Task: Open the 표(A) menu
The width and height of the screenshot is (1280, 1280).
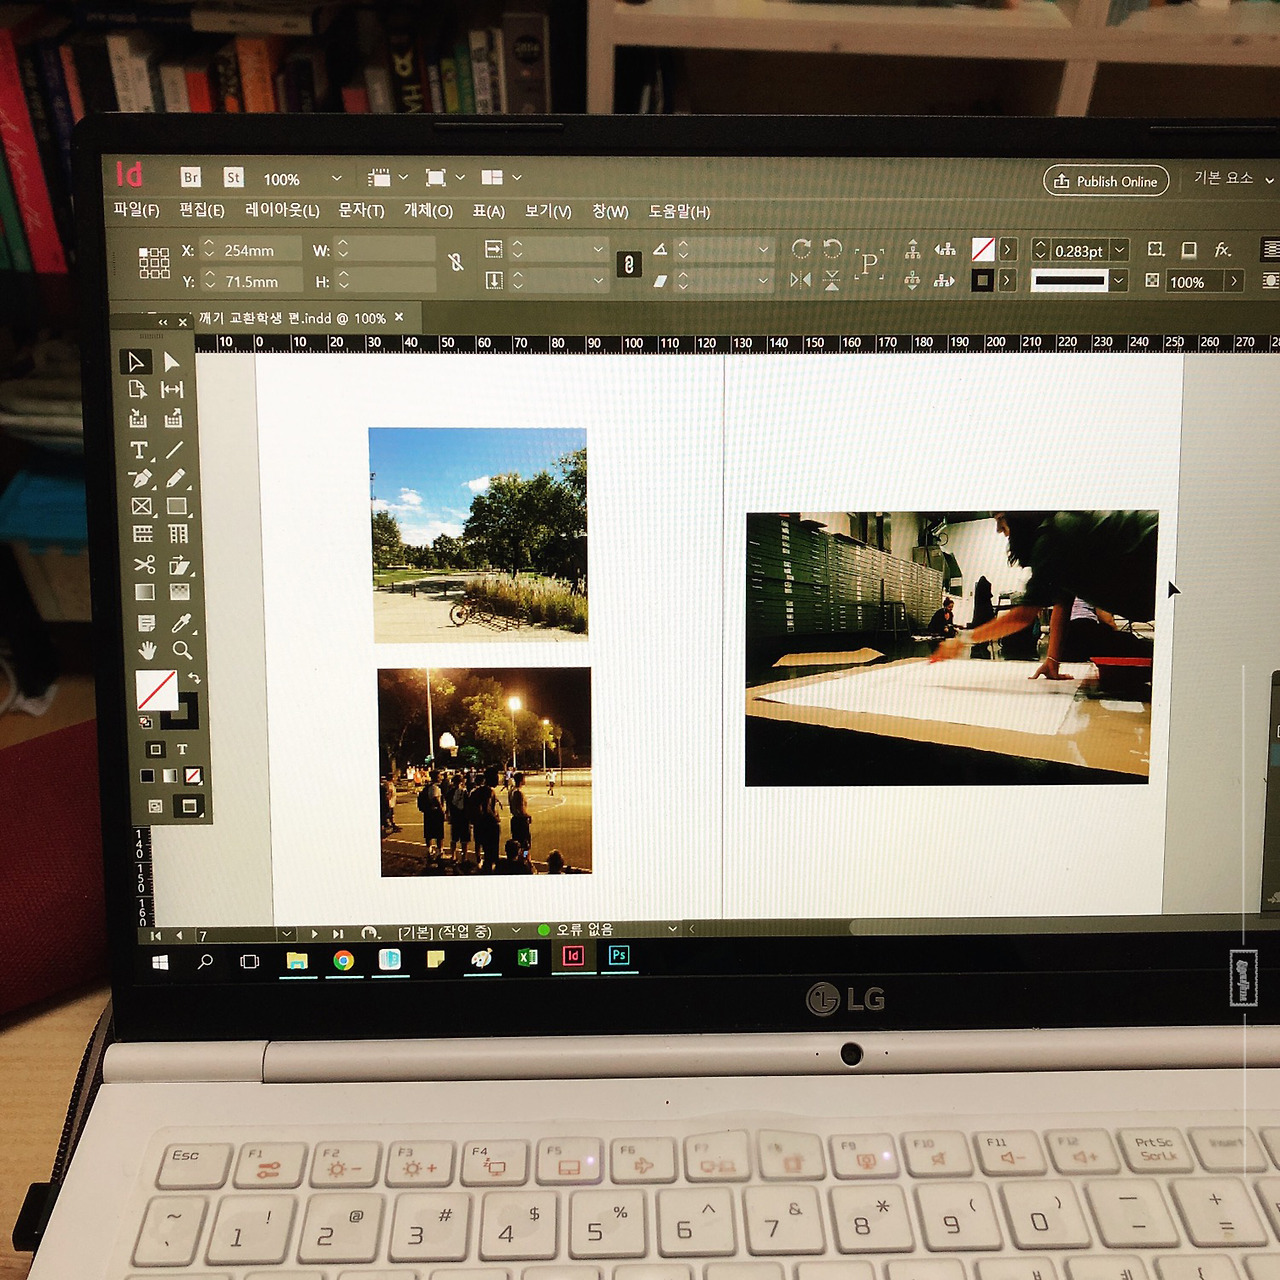Action: (489, 211)
